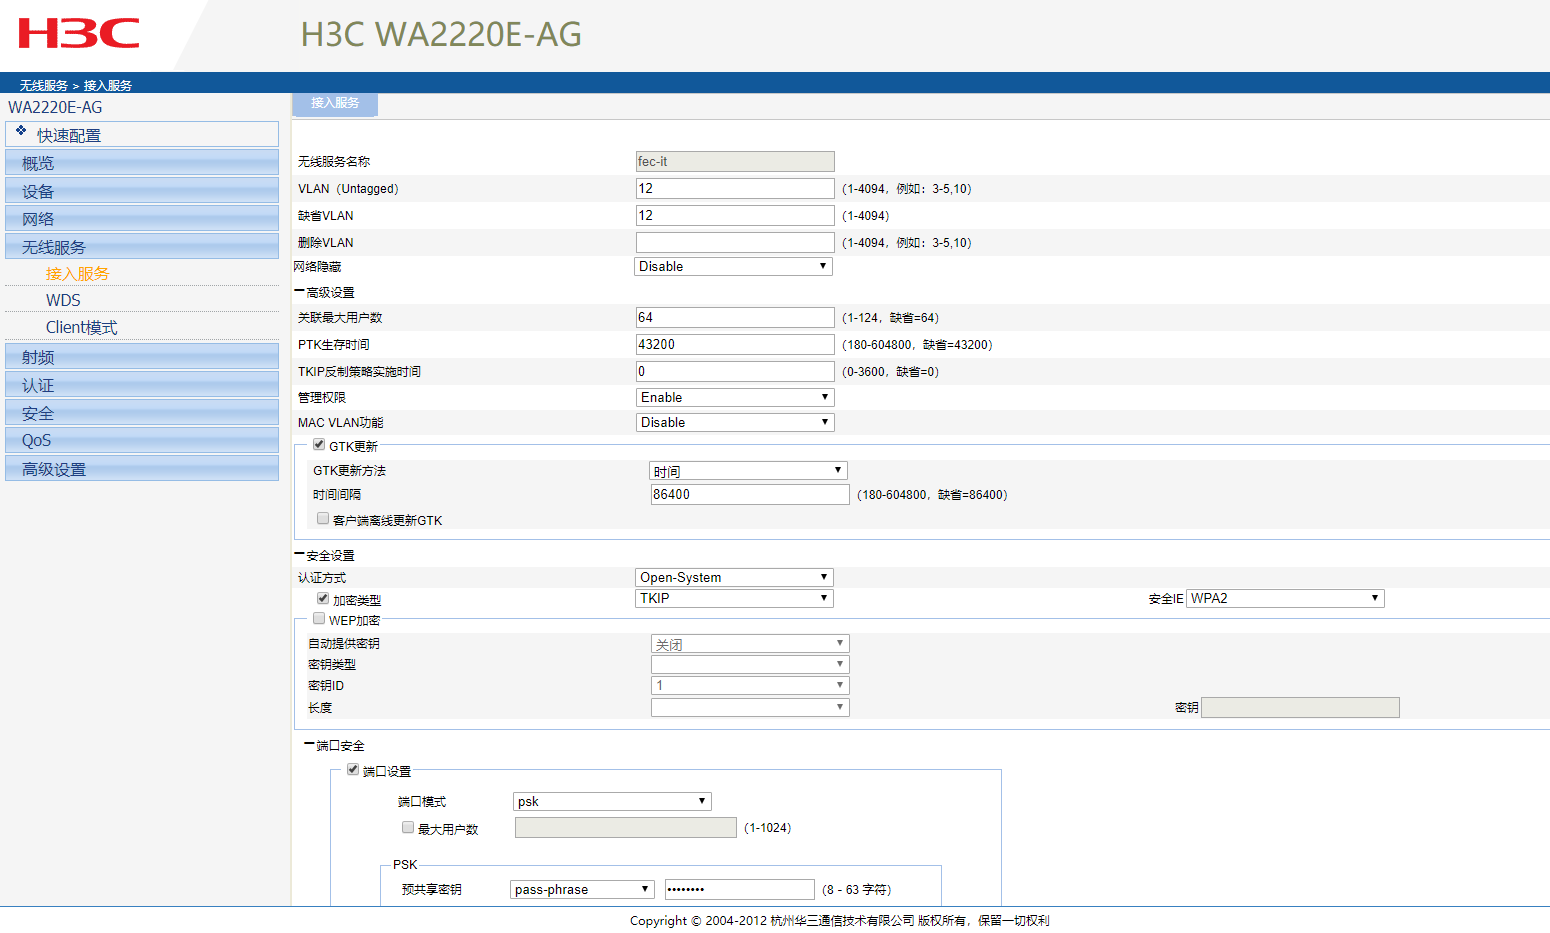Click the disabled 最大用户数 input box
Screen dimensions: 1550x933
pyautogui.click(x=626, y=827)
